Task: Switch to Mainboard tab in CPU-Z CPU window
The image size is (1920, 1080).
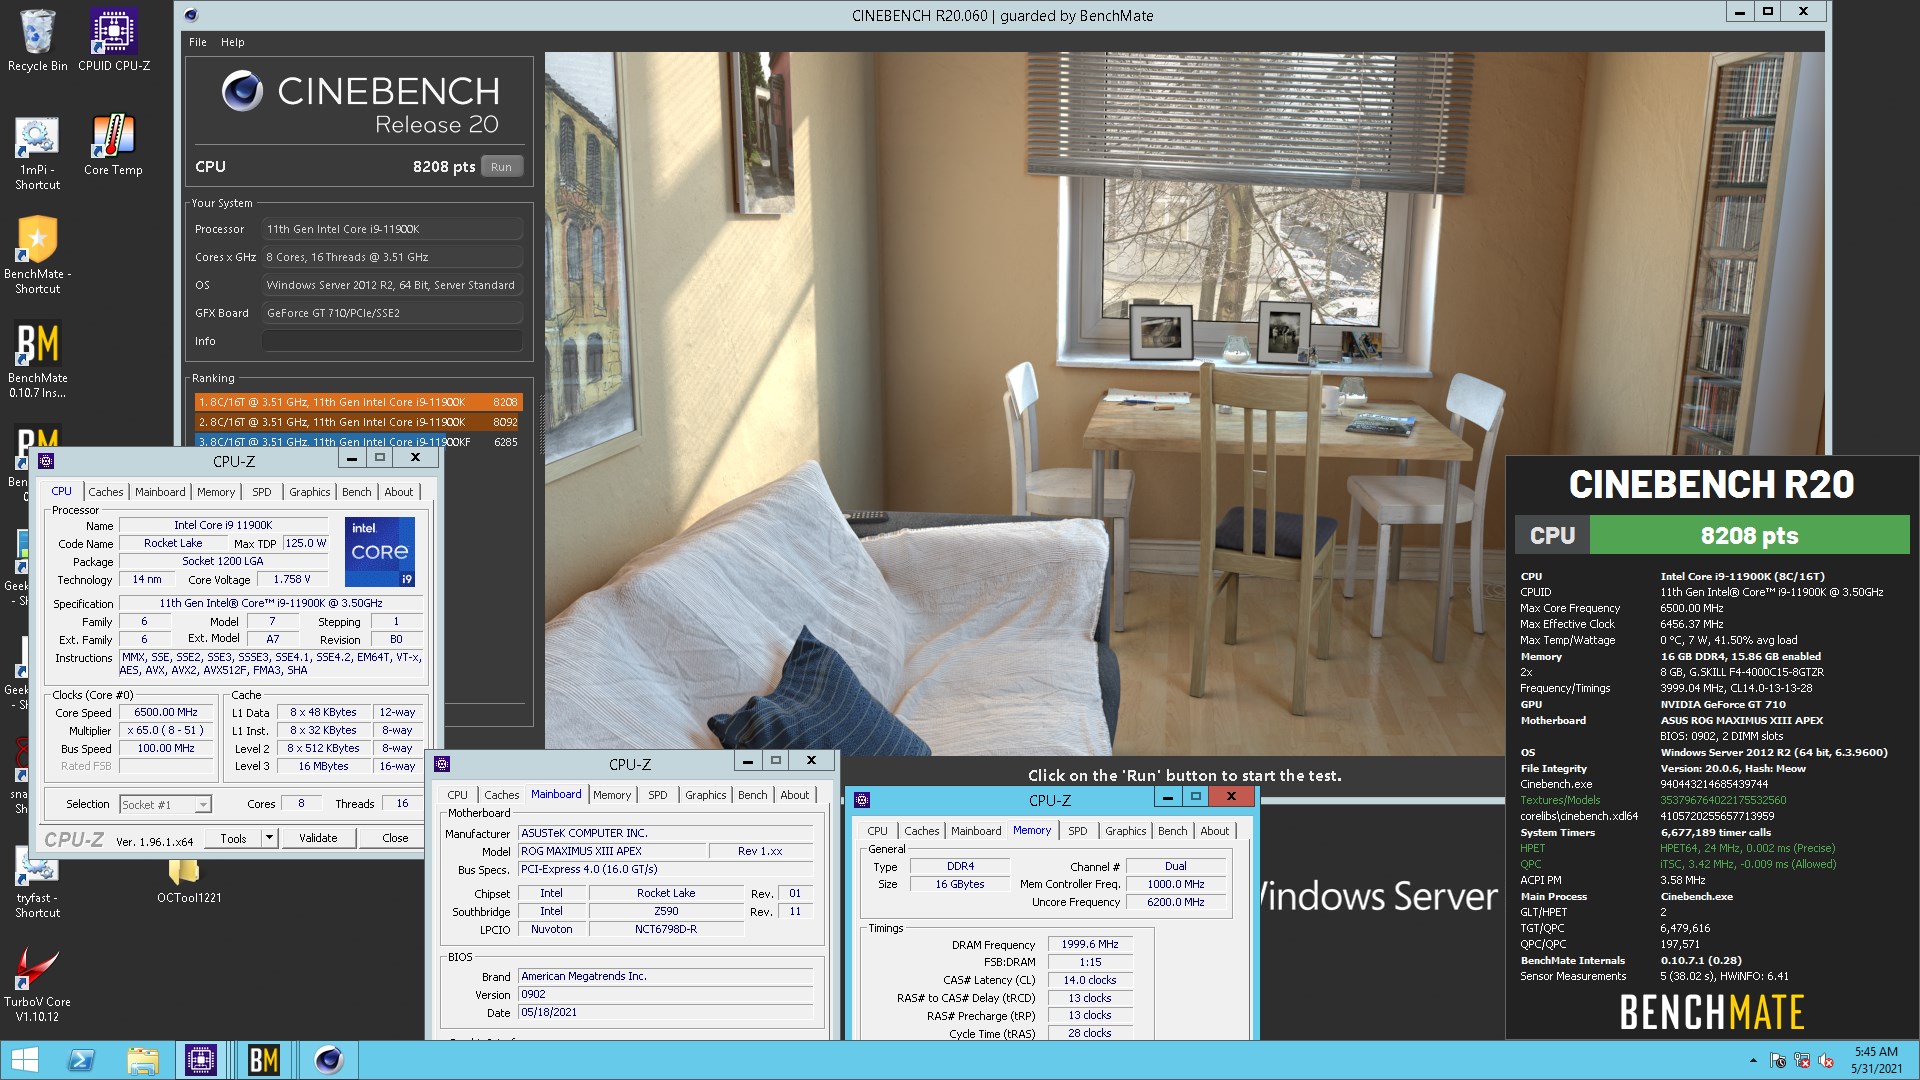Action: click(160, 492)
